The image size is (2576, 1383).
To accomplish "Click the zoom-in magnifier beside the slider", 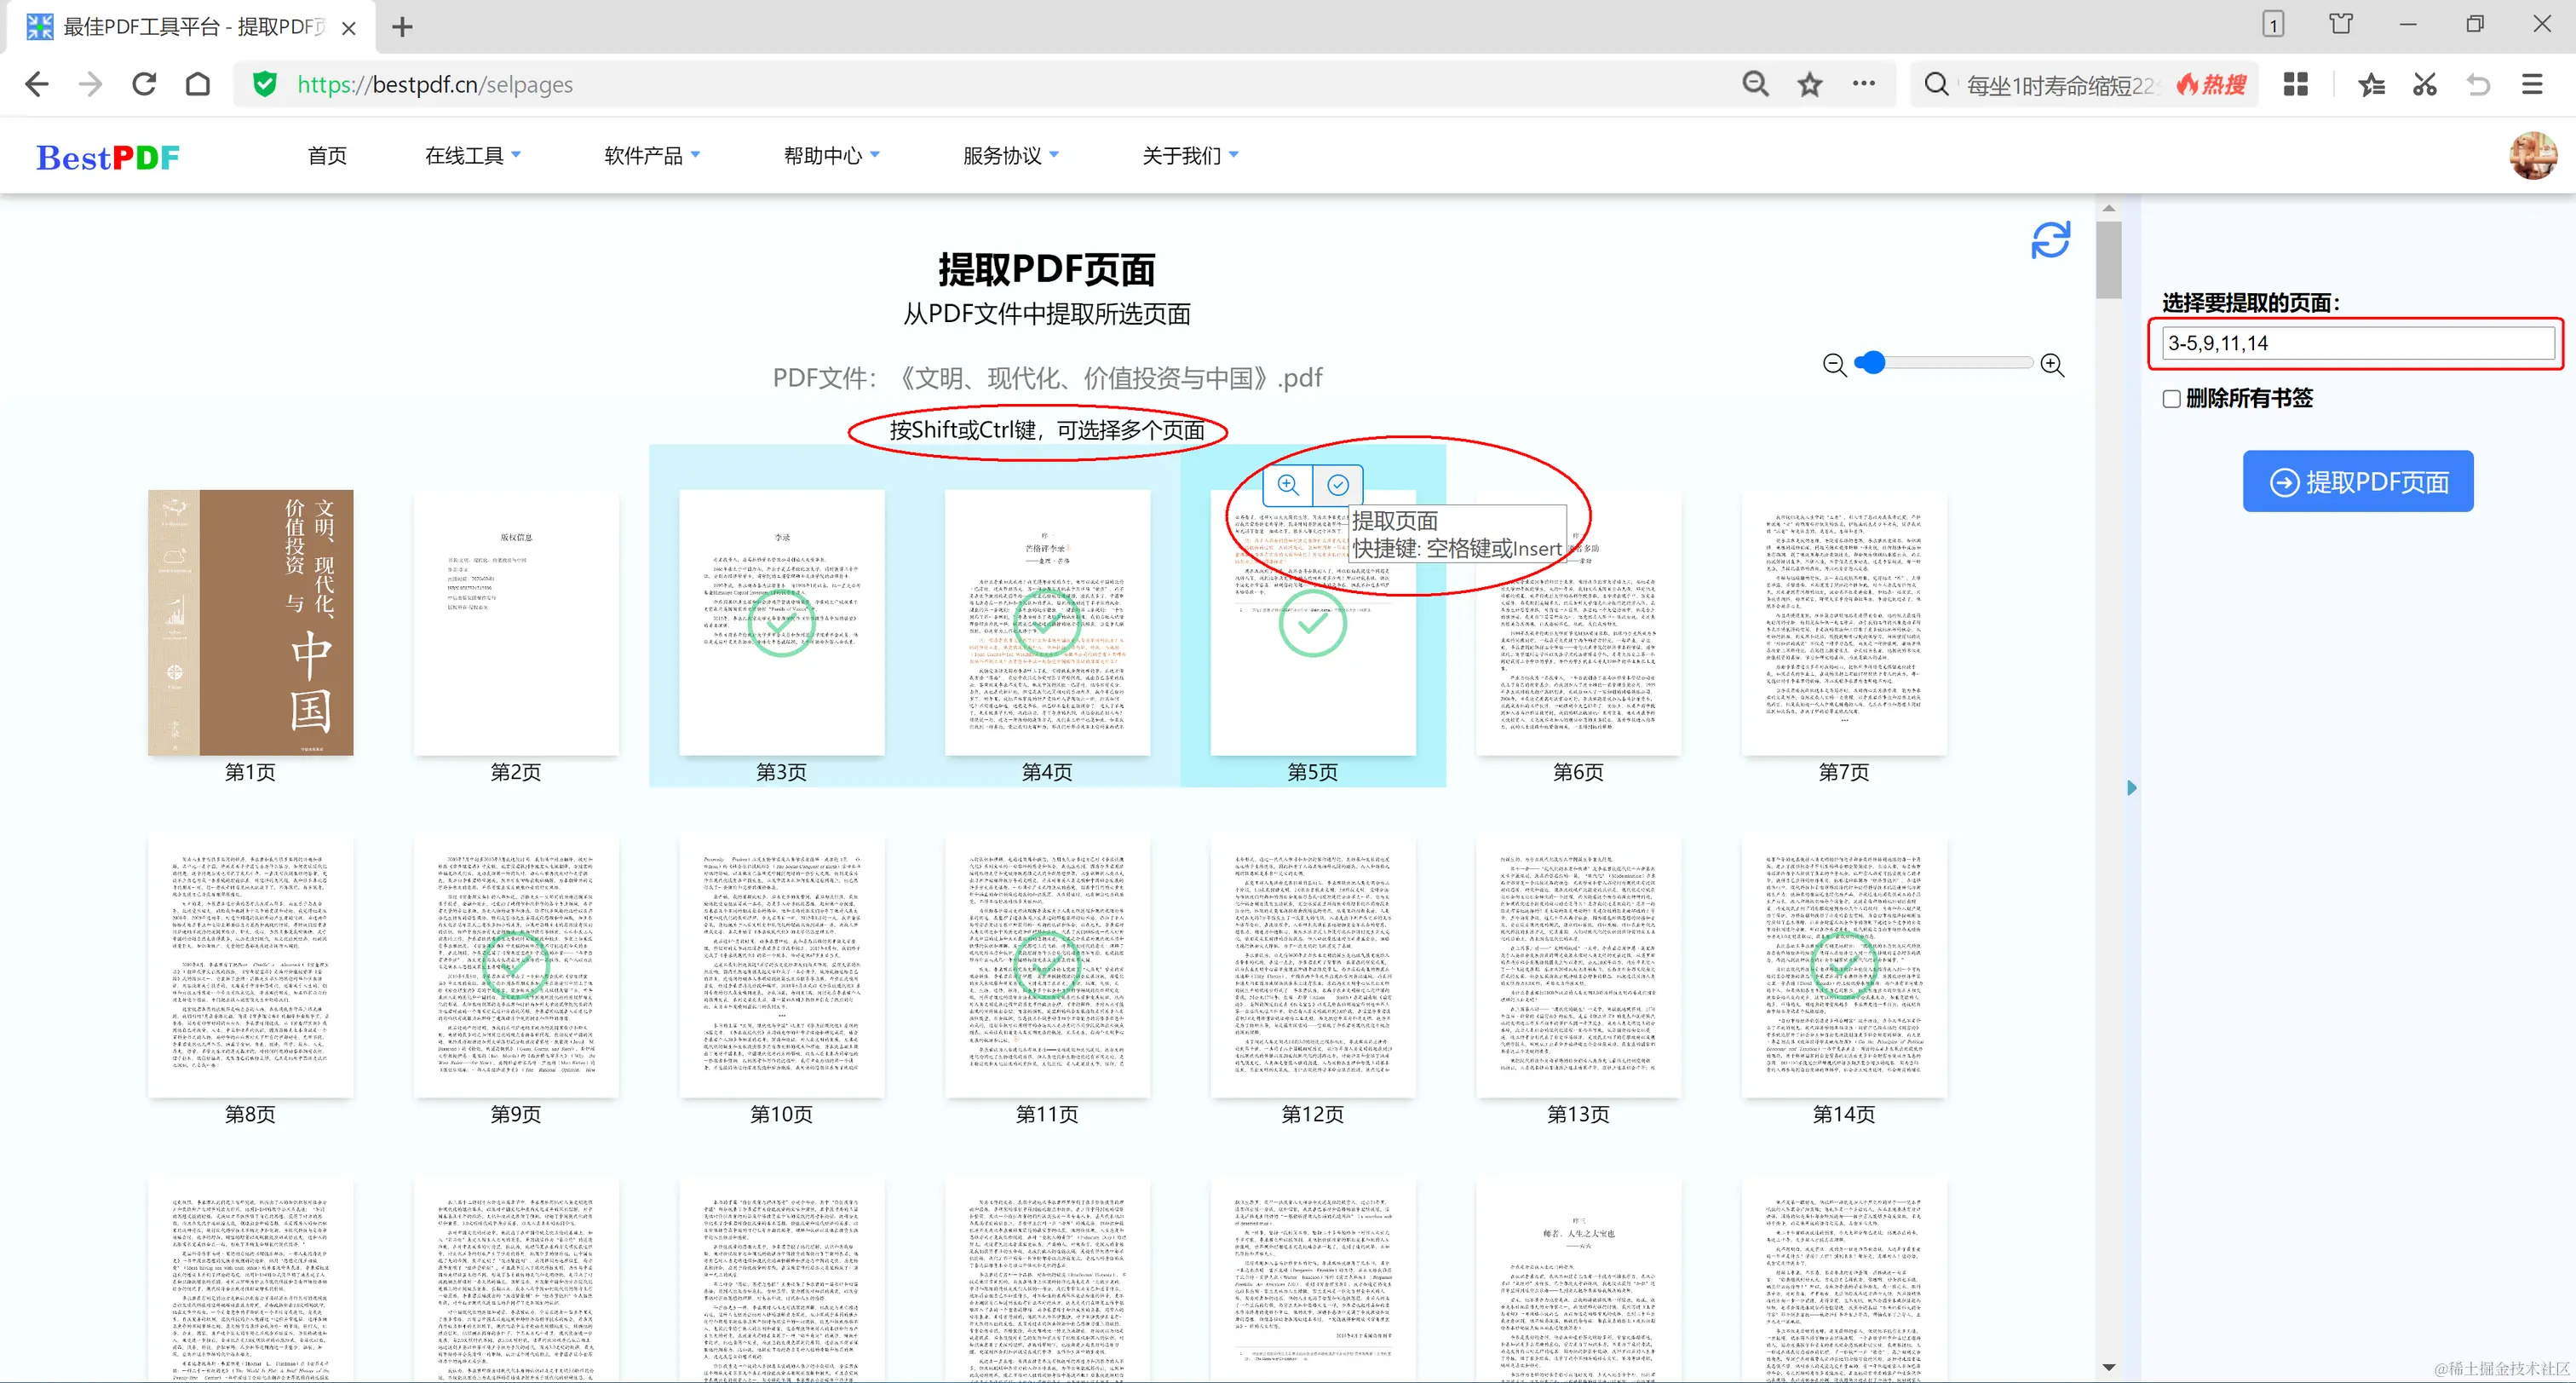I will 2052,365.
